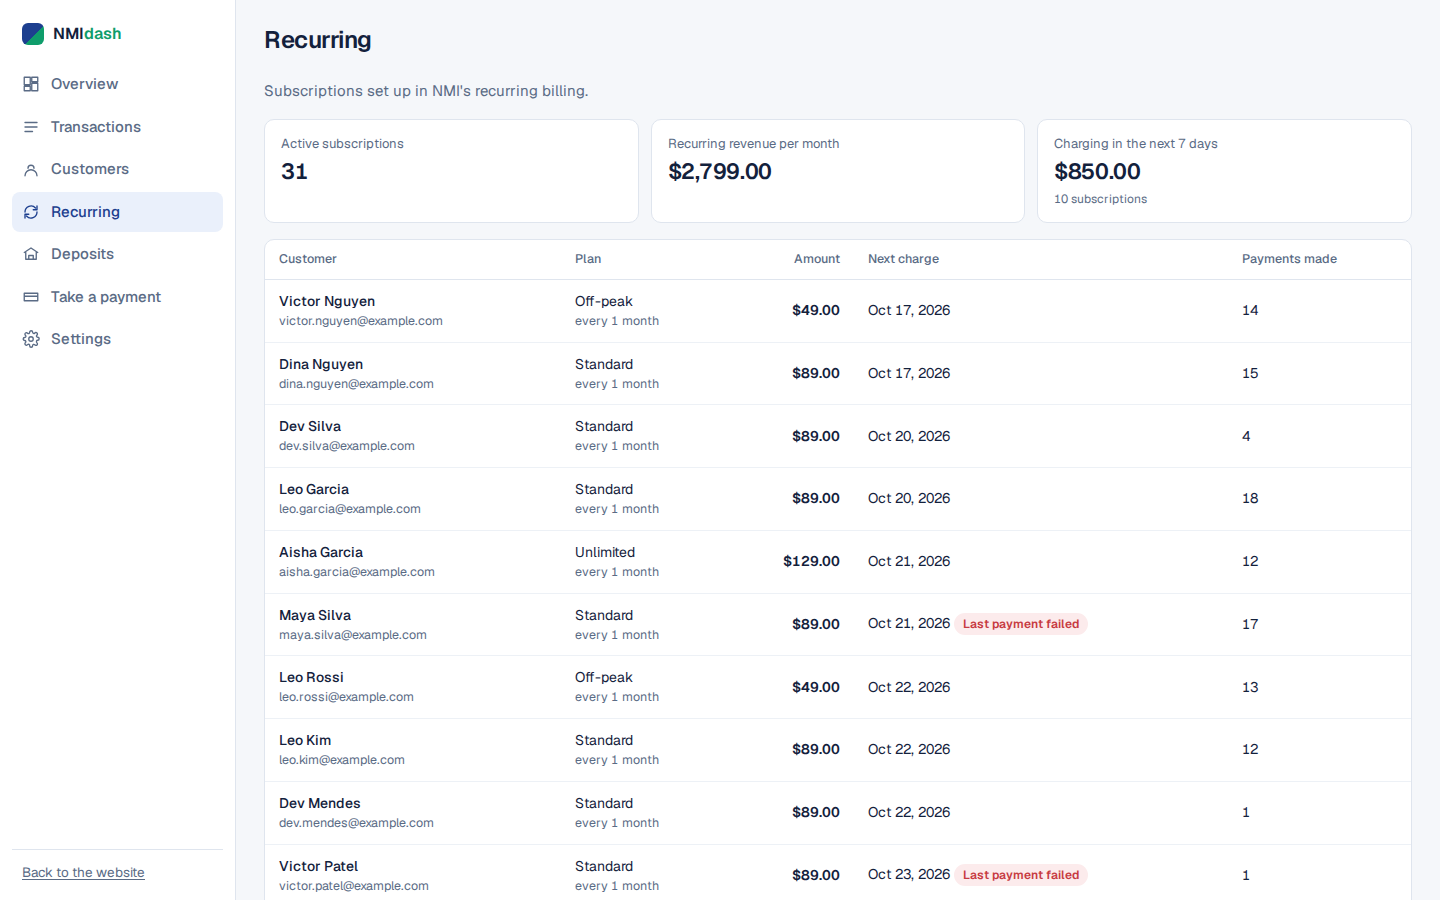The image size is (1440, 900).
Task: Click Leo Rossi's payments made count 13
Action: (1250, 687)
